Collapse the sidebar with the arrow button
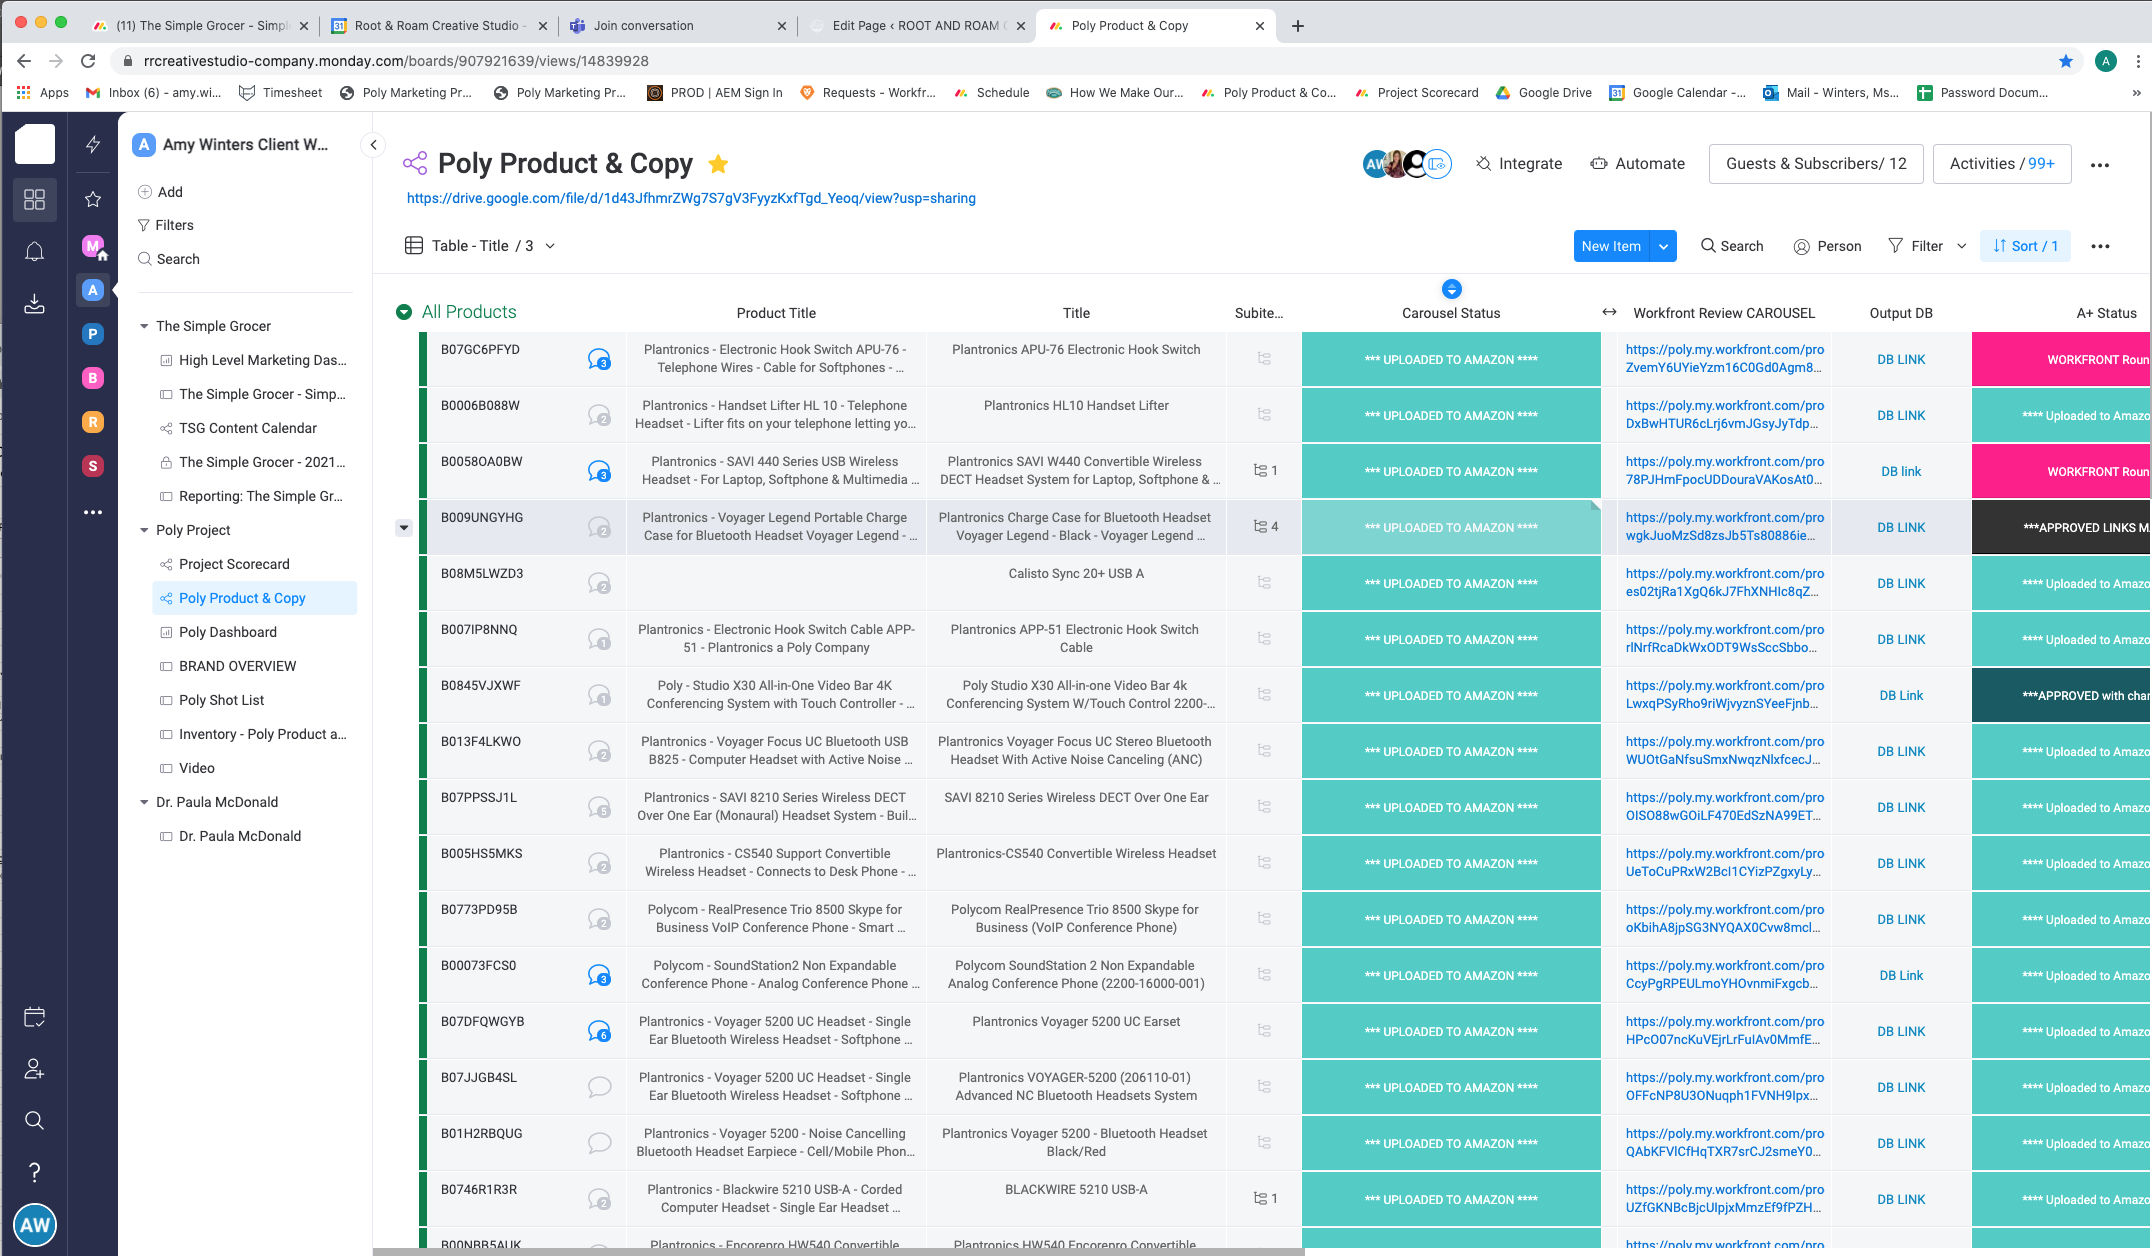 [x=373, y=145]
